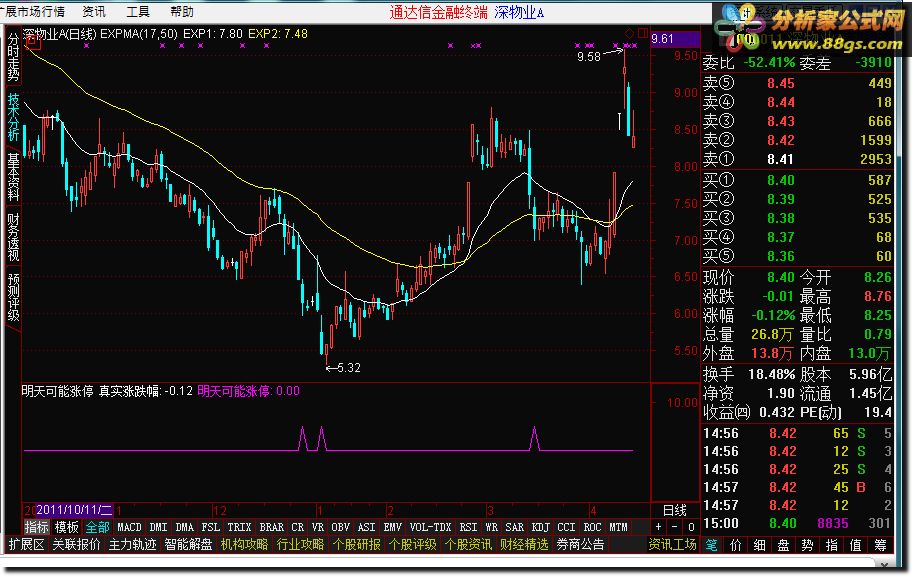This screenshot has width=914, height=577.
Task: Click the 深物业A stock title
Action: pos(519,12)
